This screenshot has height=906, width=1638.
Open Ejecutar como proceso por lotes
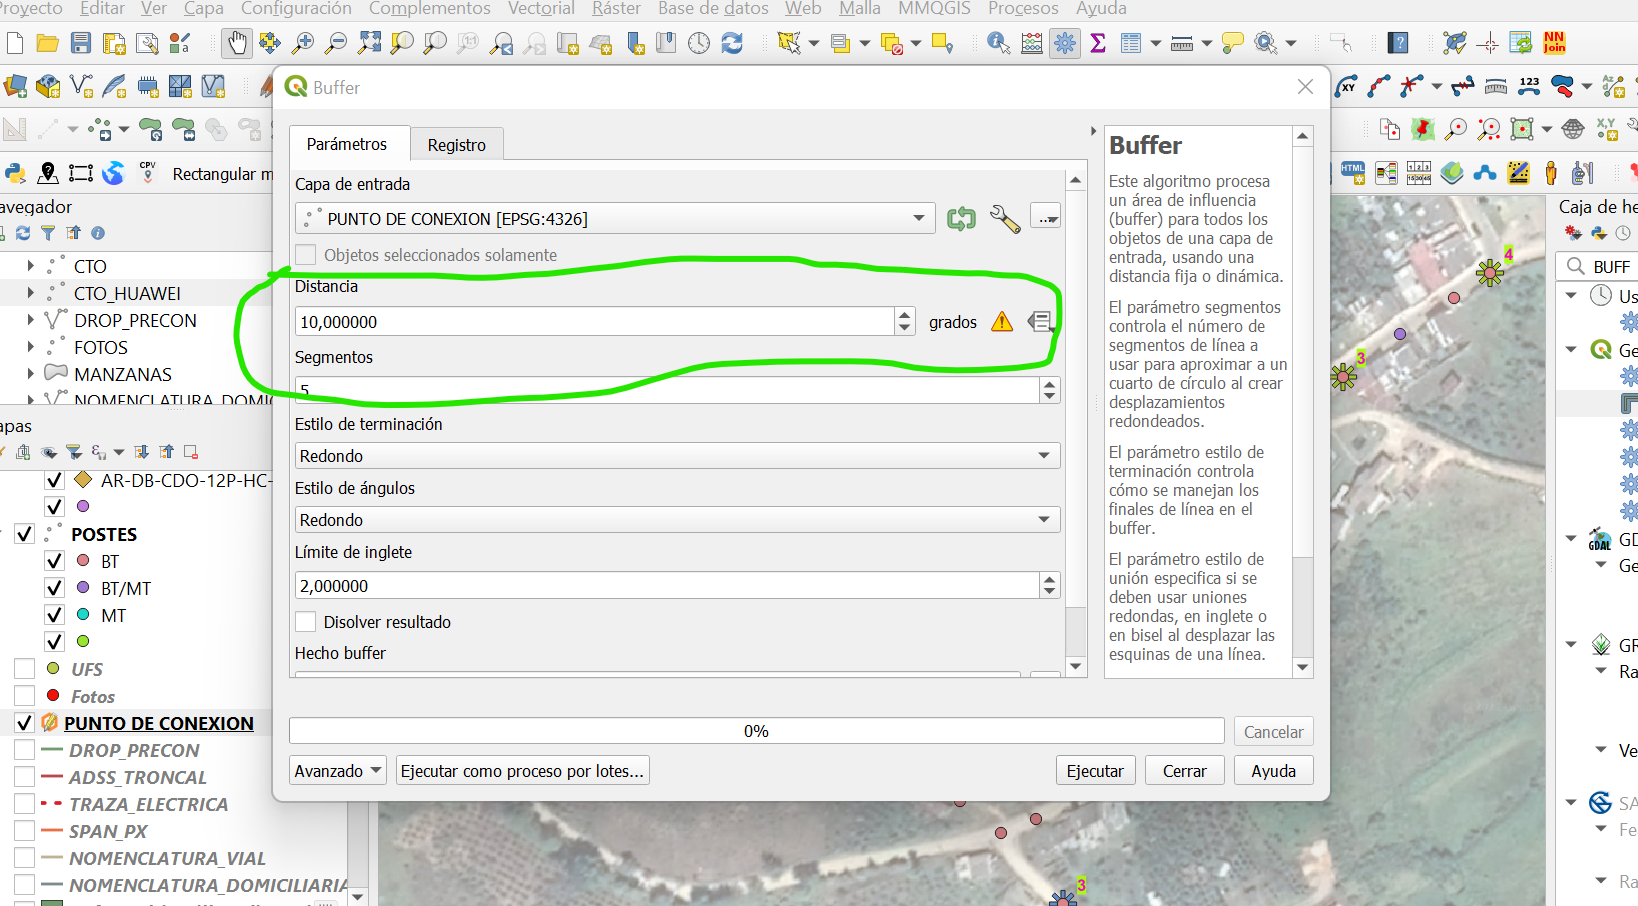pos(522,770)
